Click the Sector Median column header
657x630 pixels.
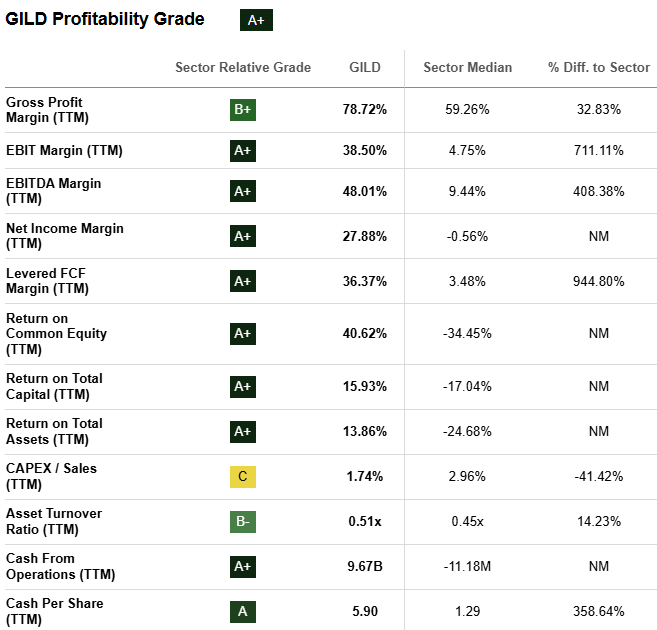pos(467,68)
